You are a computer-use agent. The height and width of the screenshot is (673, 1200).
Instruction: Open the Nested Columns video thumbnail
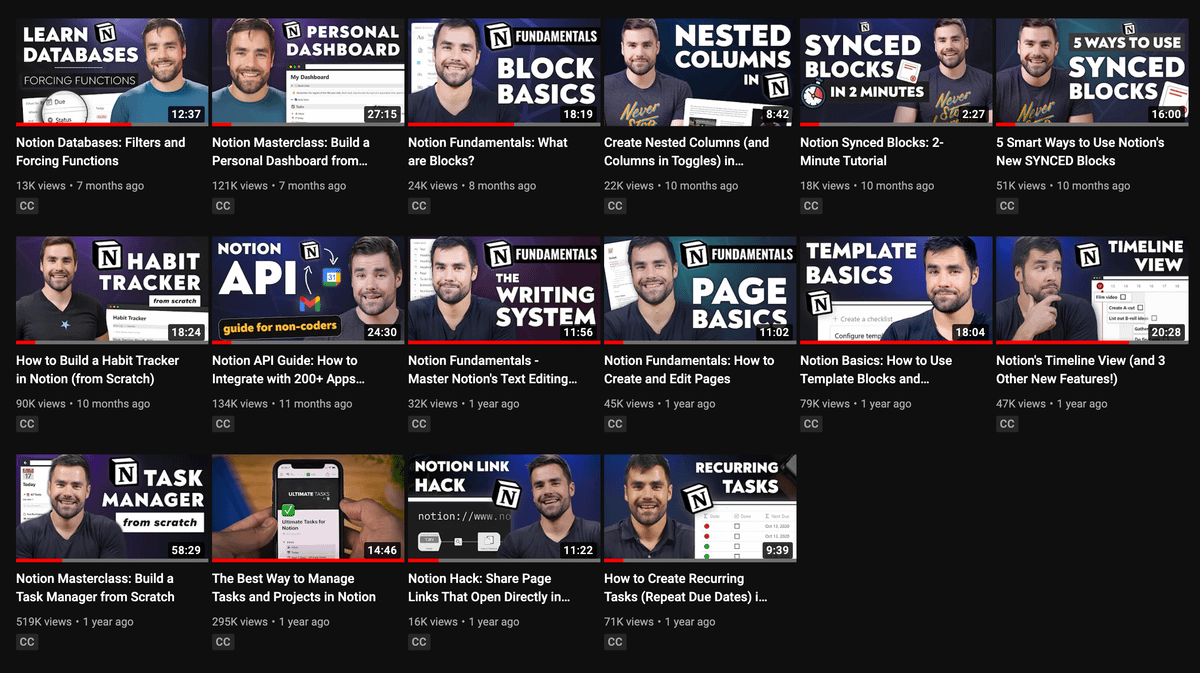[x=700, y=72]
